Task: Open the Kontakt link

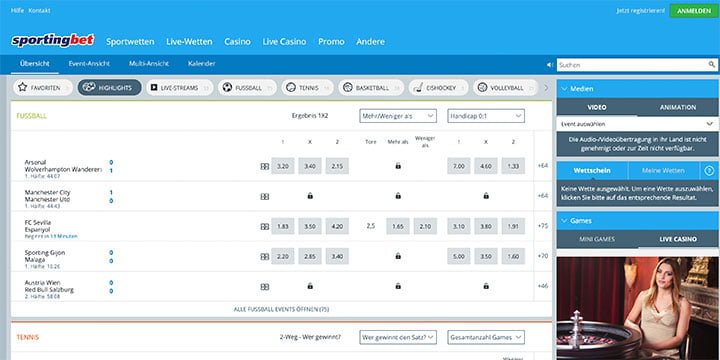Action: coord(39,11)
